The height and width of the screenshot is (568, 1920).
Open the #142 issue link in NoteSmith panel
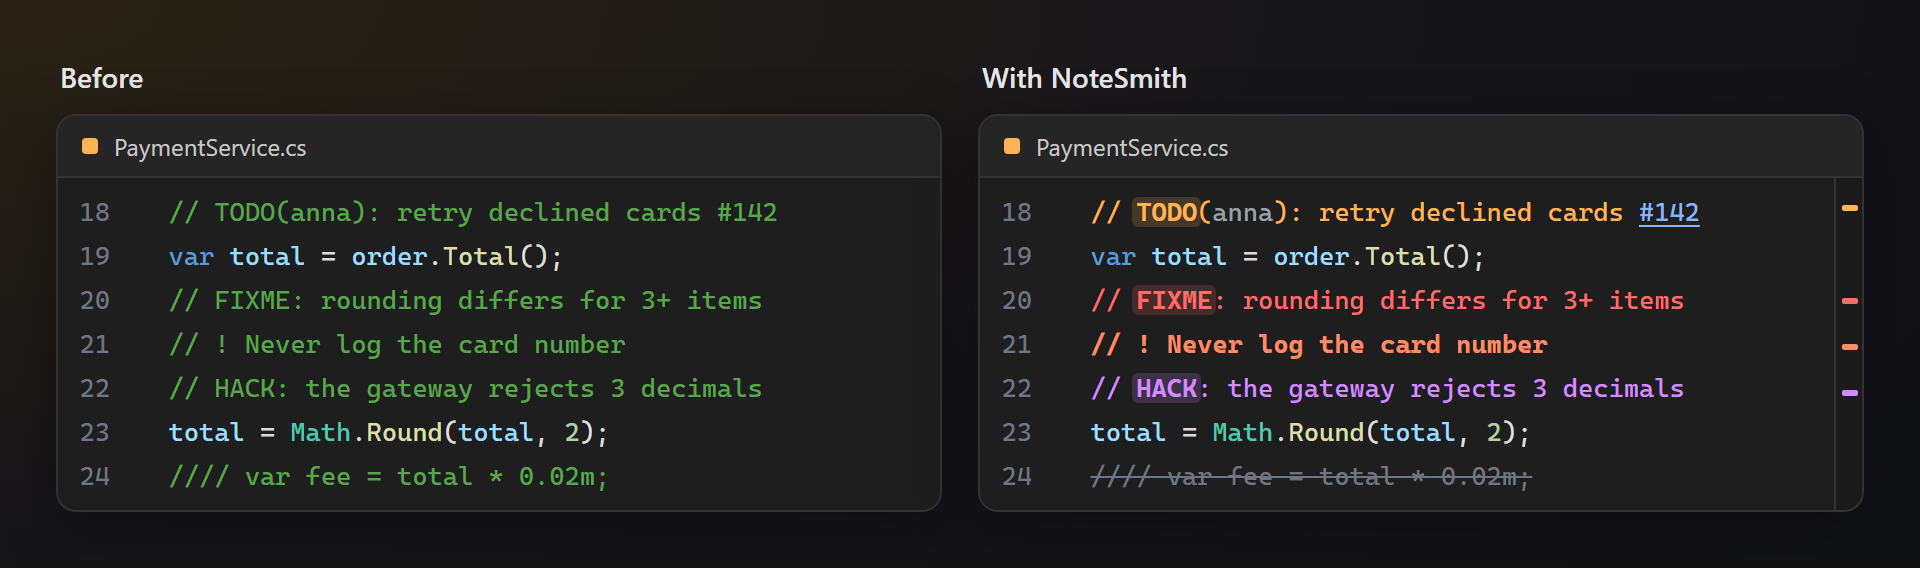coord(1668,213)
